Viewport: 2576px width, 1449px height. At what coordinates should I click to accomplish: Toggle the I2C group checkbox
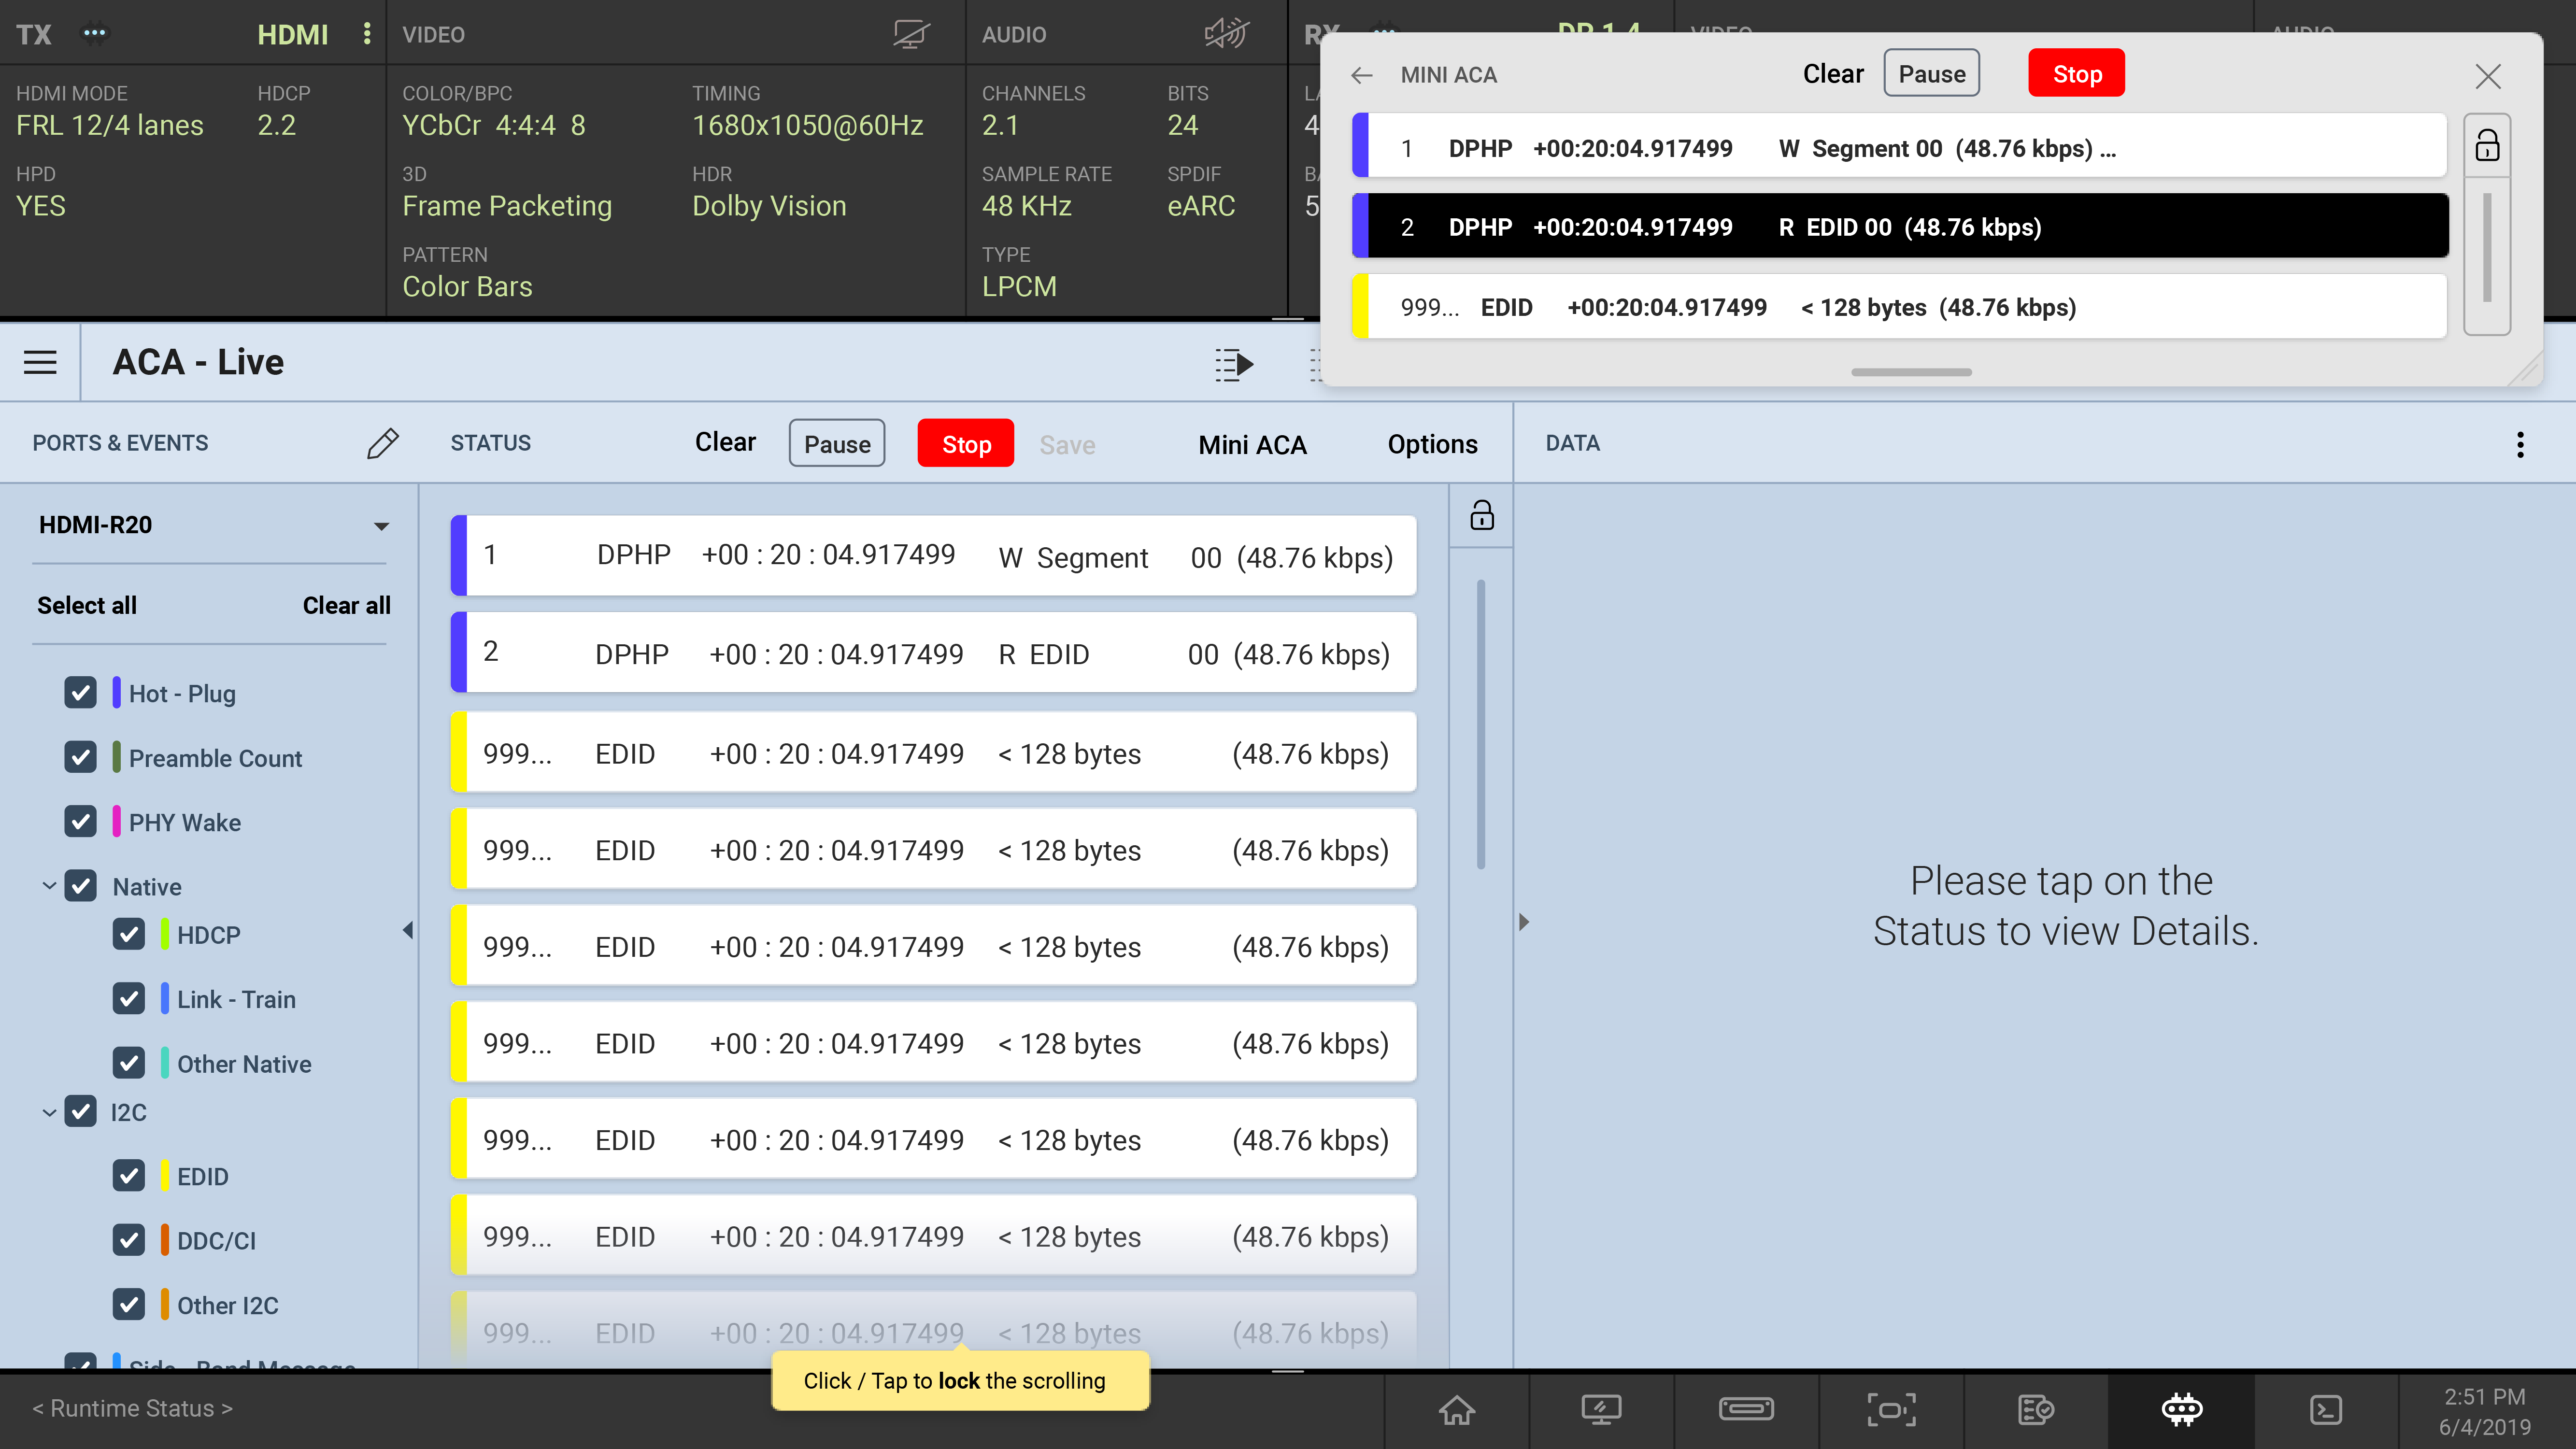pyautogui.click(x=80, y=1112)
